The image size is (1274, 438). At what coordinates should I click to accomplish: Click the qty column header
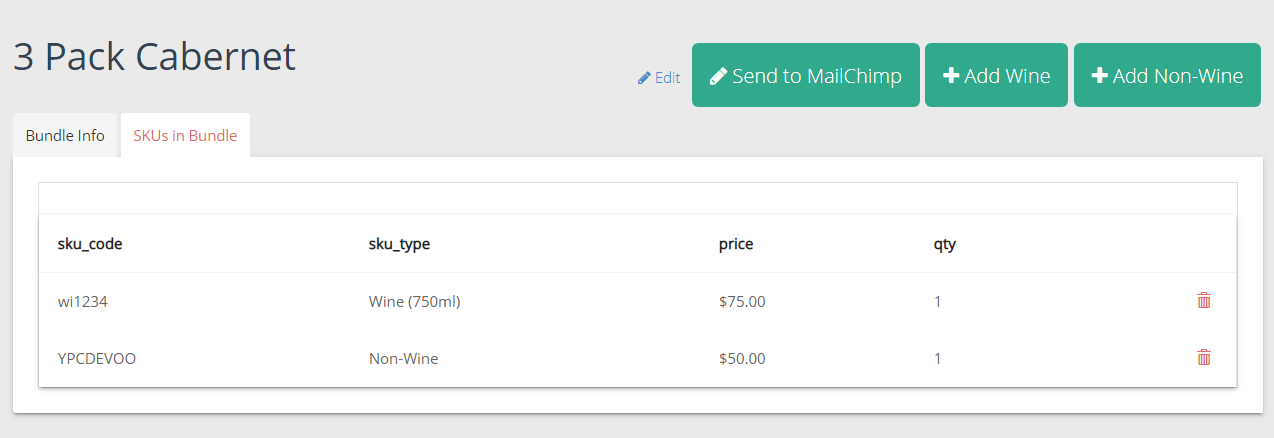(x=945, y=244)
